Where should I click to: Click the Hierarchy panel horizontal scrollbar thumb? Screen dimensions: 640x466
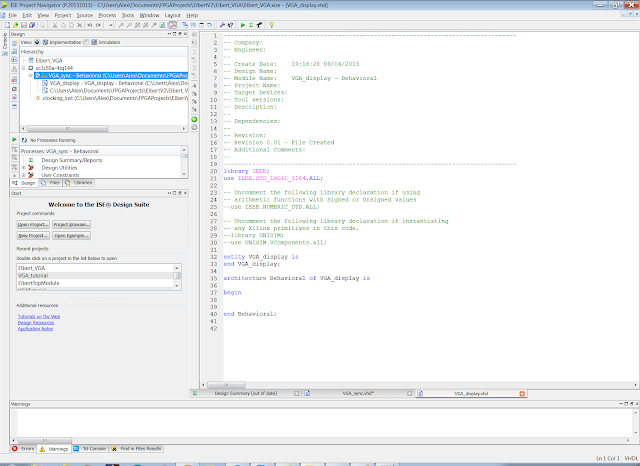tap(67, 129)
